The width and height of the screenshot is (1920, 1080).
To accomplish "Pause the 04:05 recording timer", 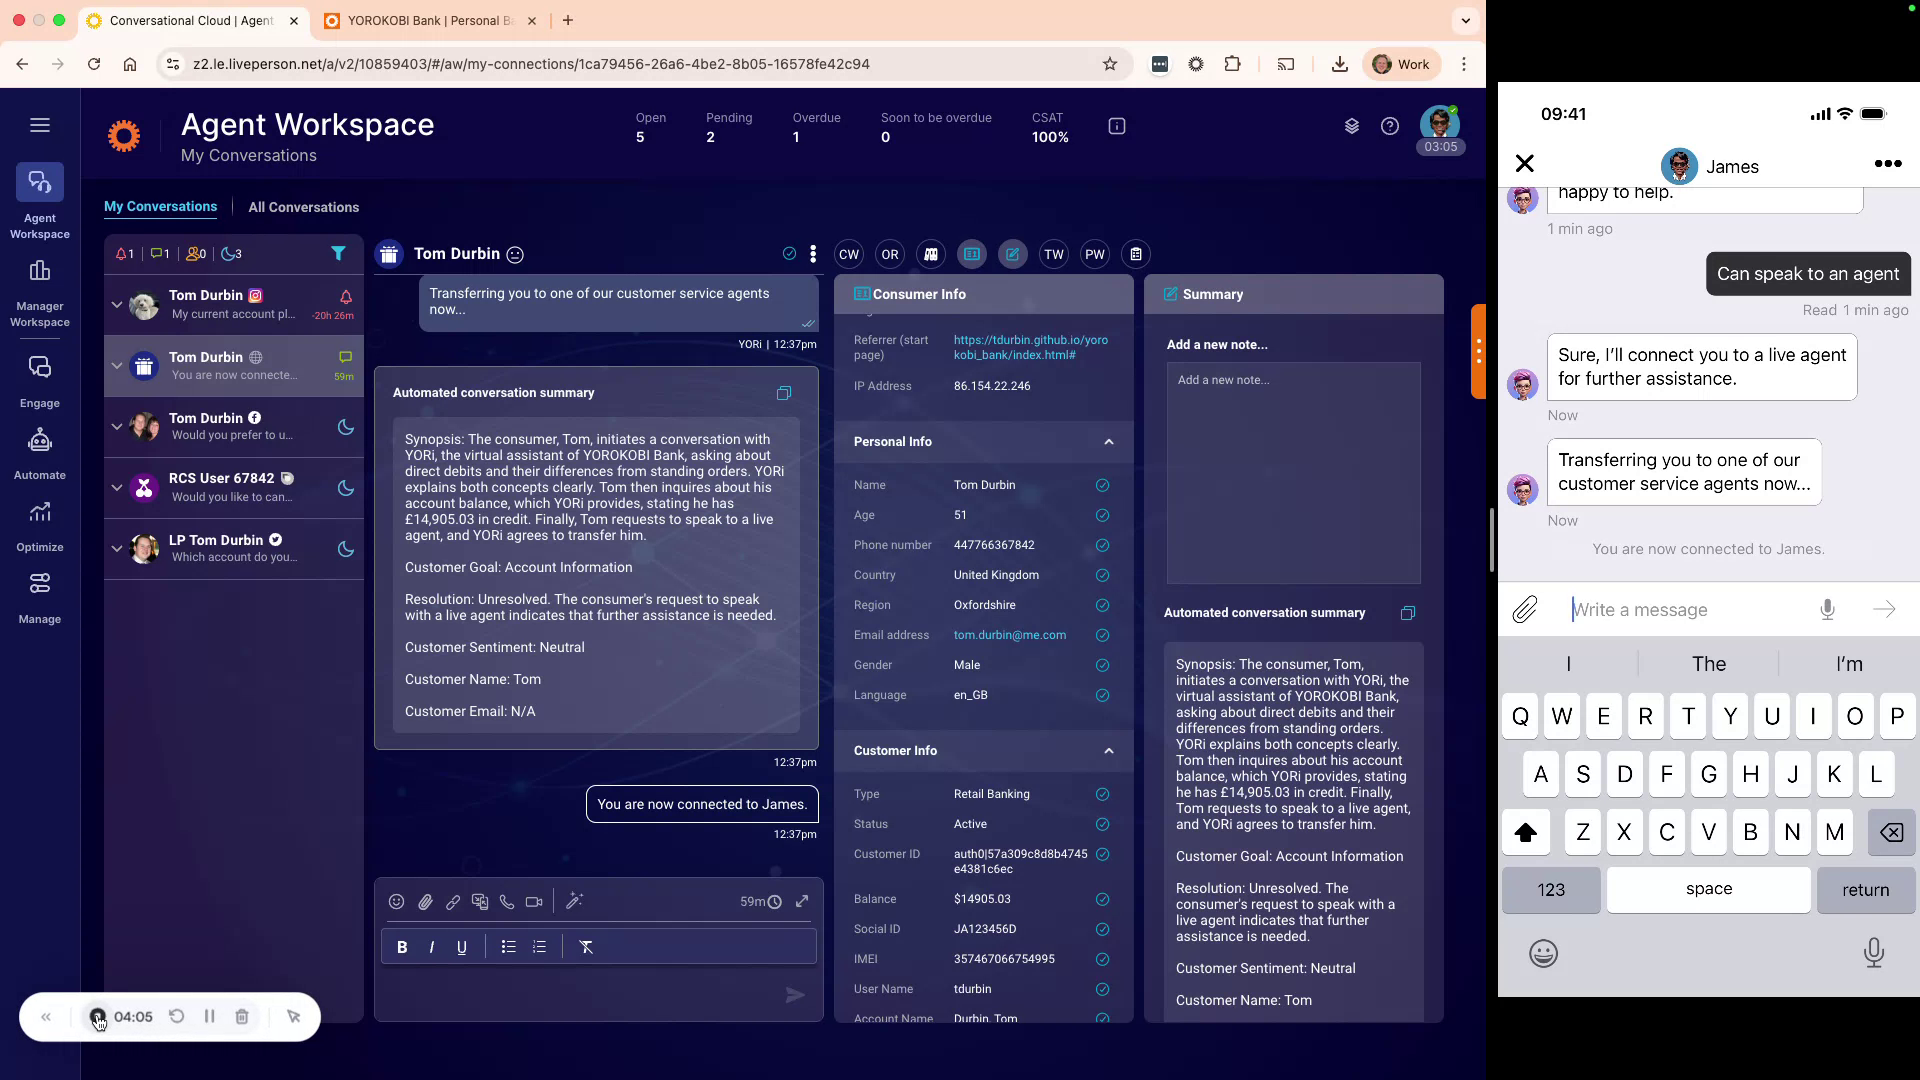I will 209,1016.
